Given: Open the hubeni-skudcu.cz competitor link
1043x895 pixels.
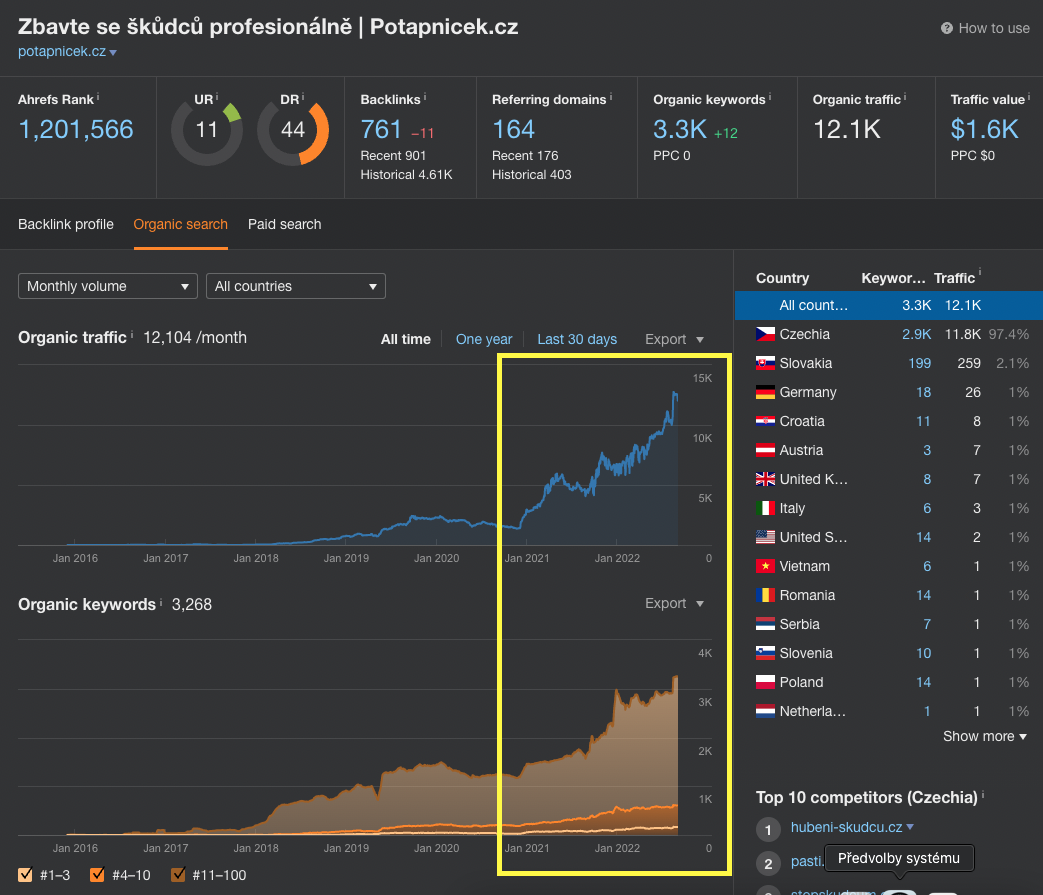Looking at the screenshot, I should 846,827.
